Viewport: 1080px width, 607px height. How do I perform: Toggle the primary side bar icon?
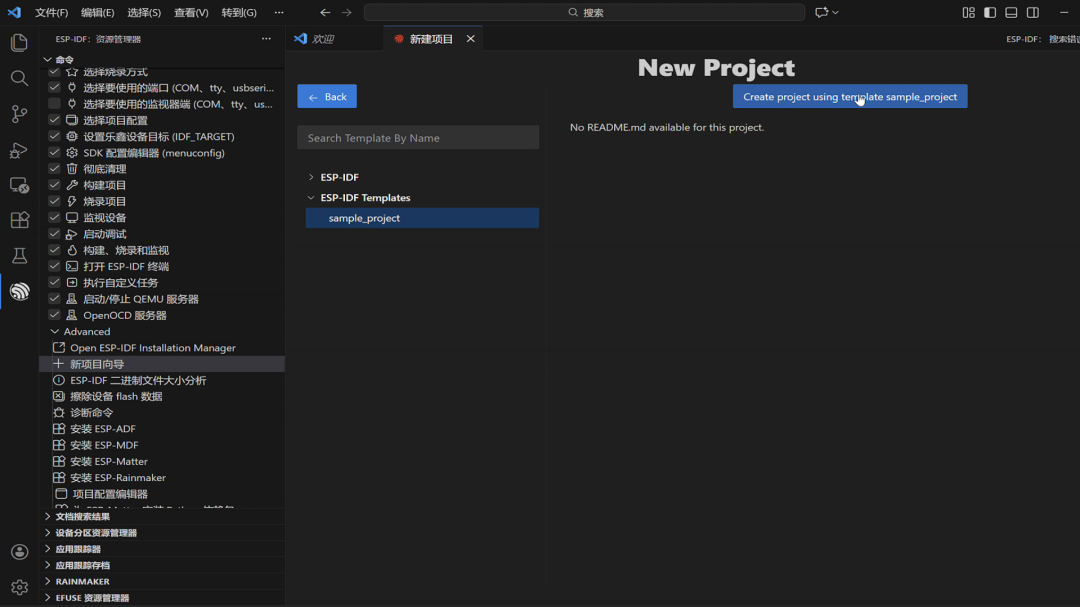990,12
